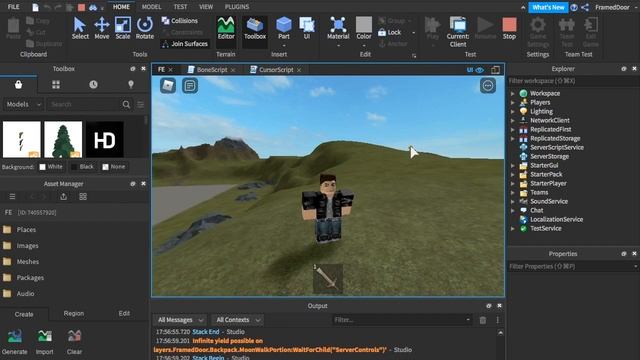Clear the Output log with trash icon
The image size is (640, 360).
(482, 320)
